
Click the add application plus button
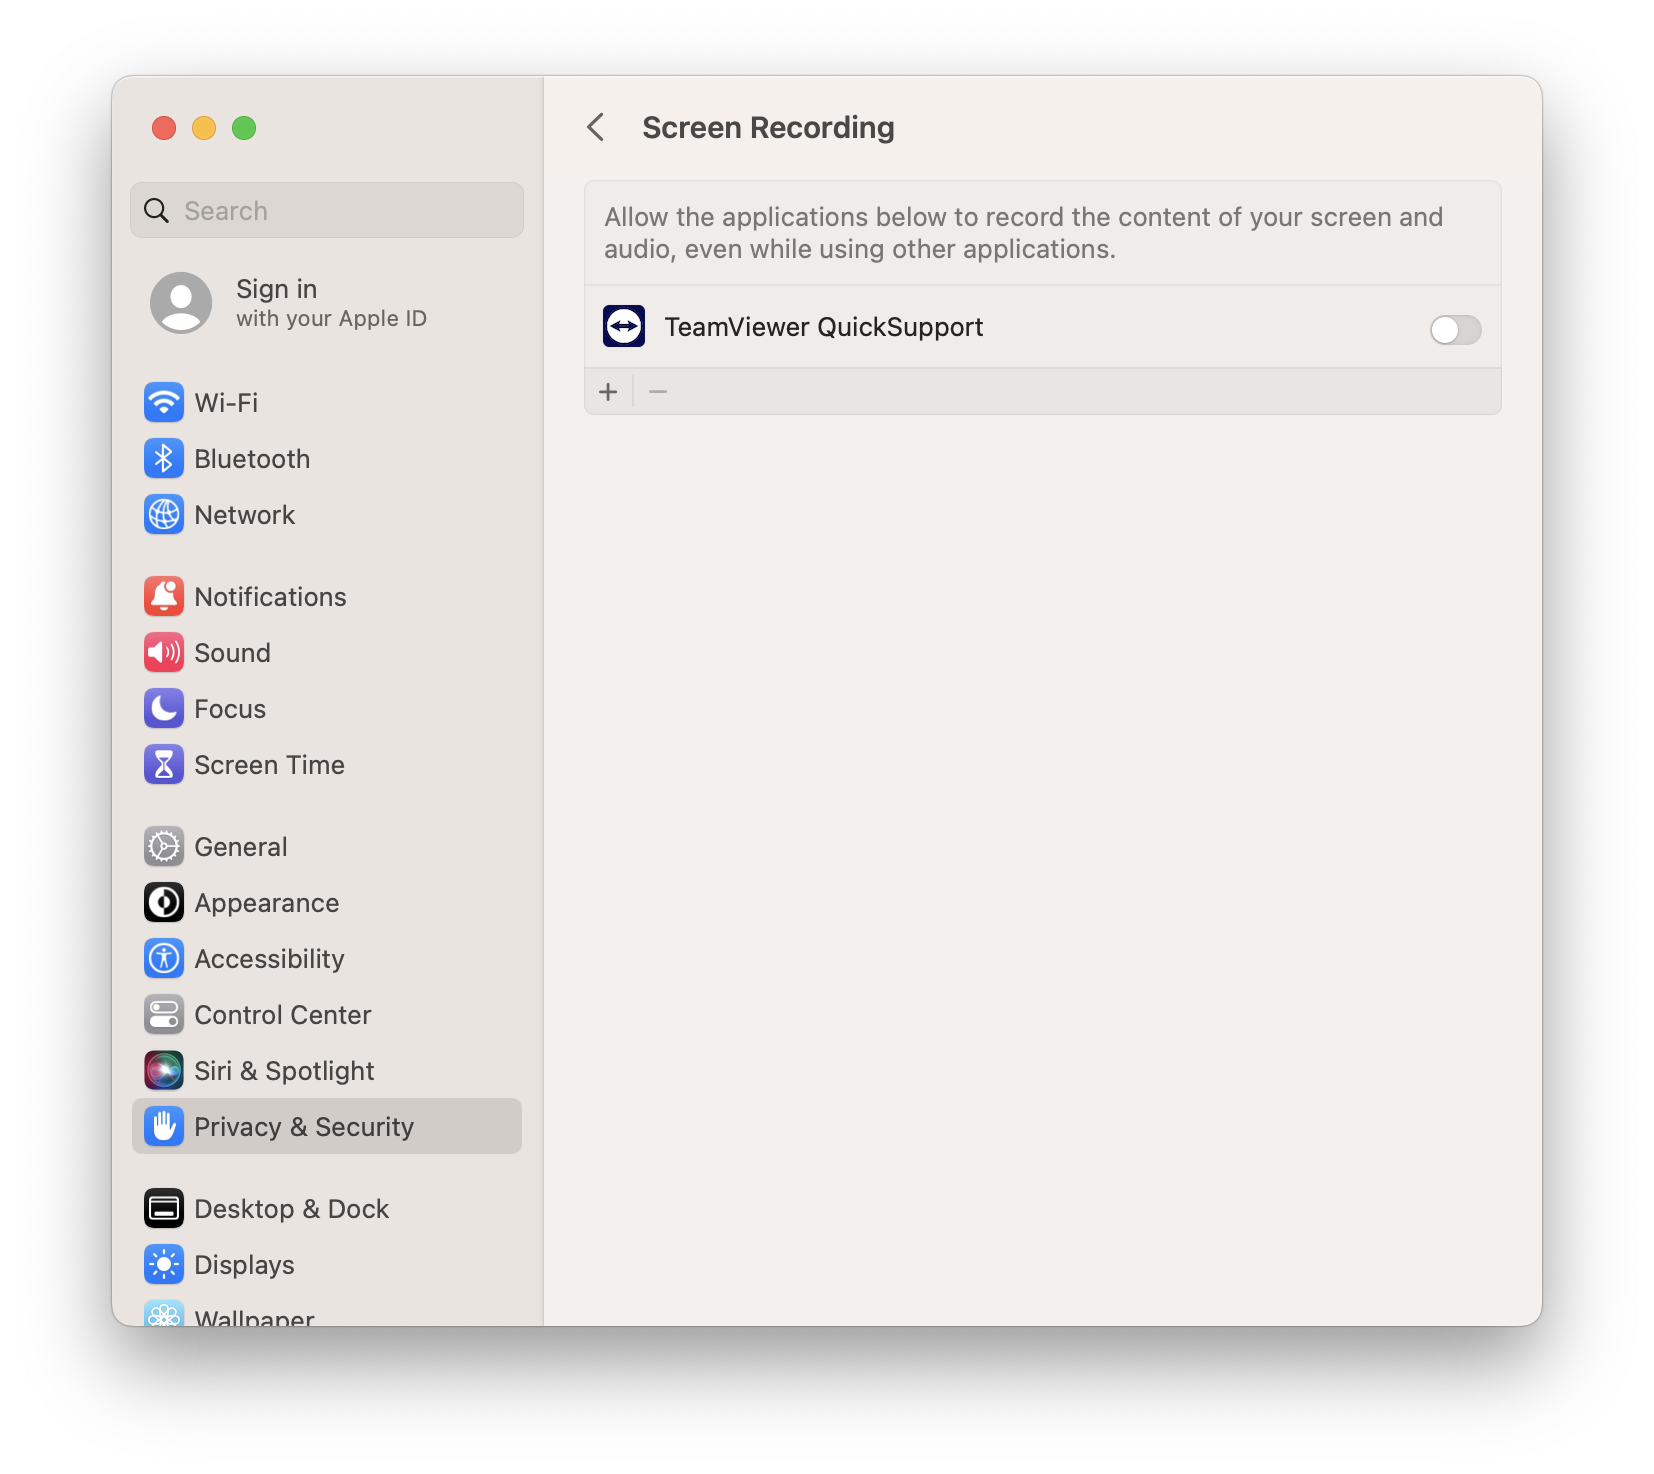[608, 391]
